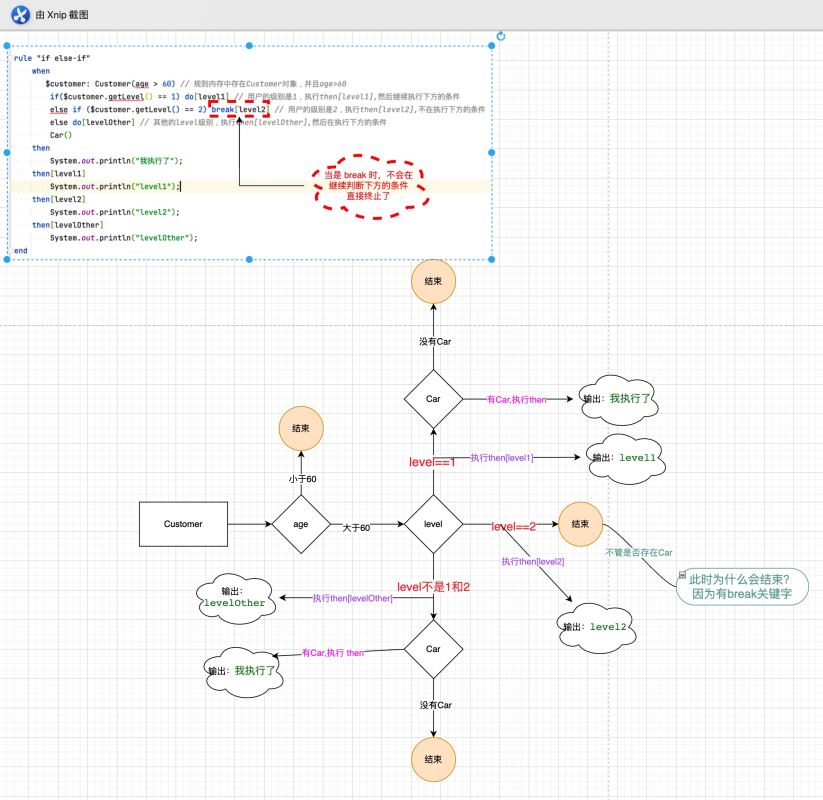Click the 执行then[levelOther] edge label

tap(353, 598)
